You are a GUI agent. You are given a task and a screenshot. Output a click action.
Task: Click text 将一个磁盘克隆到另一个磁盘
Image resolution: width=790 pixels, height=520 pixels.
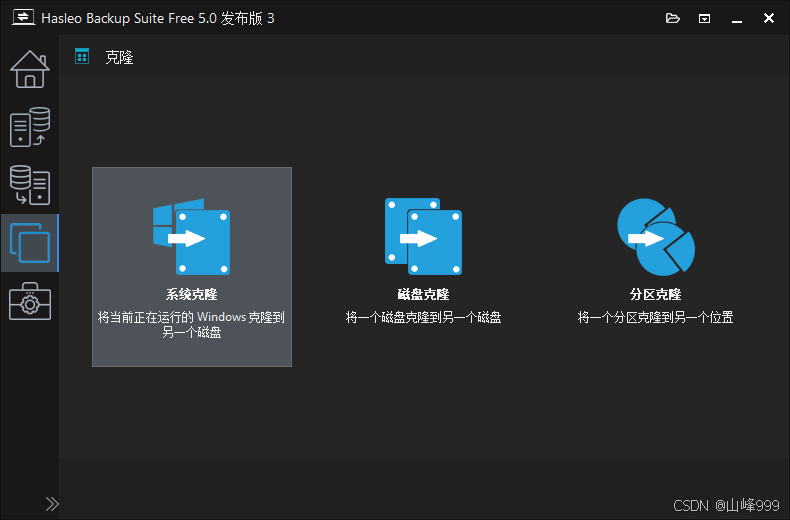[x=423, y=317]
